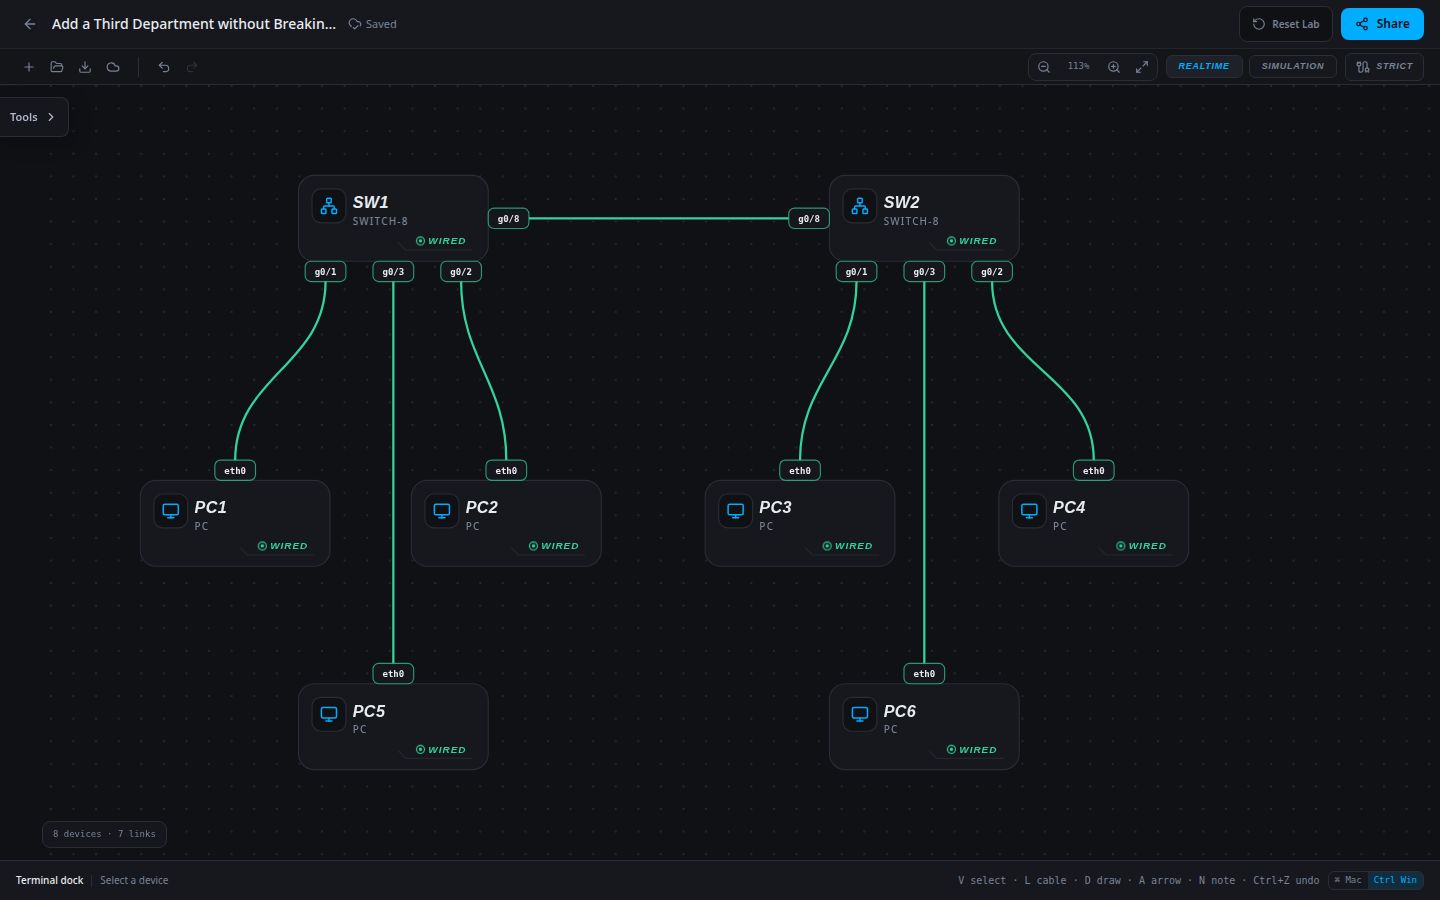1440x900 pixels.
Task: Click the eth0 port on PC5
Action: pyautogui.click(x=394, y=674)
